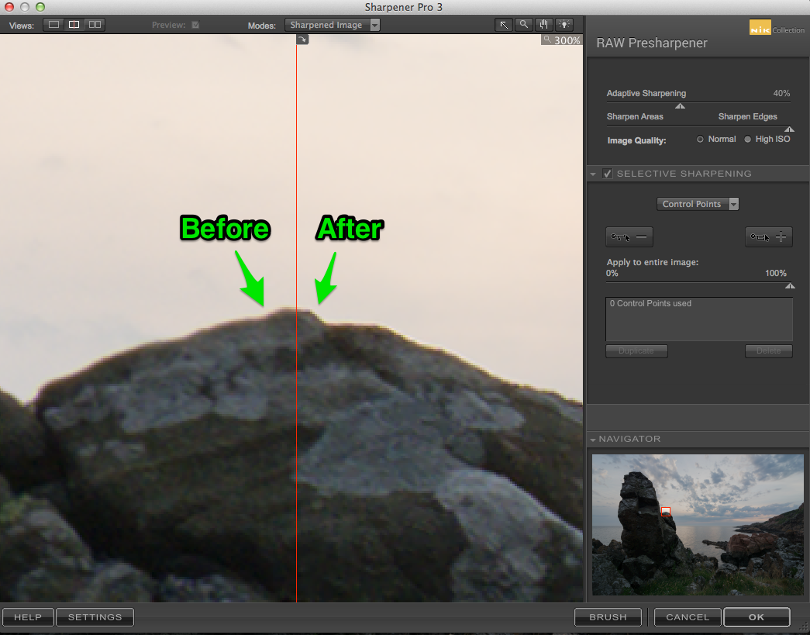
Task: Click the 40% Adaptive Sharpening value
Action: pos(782,94)
